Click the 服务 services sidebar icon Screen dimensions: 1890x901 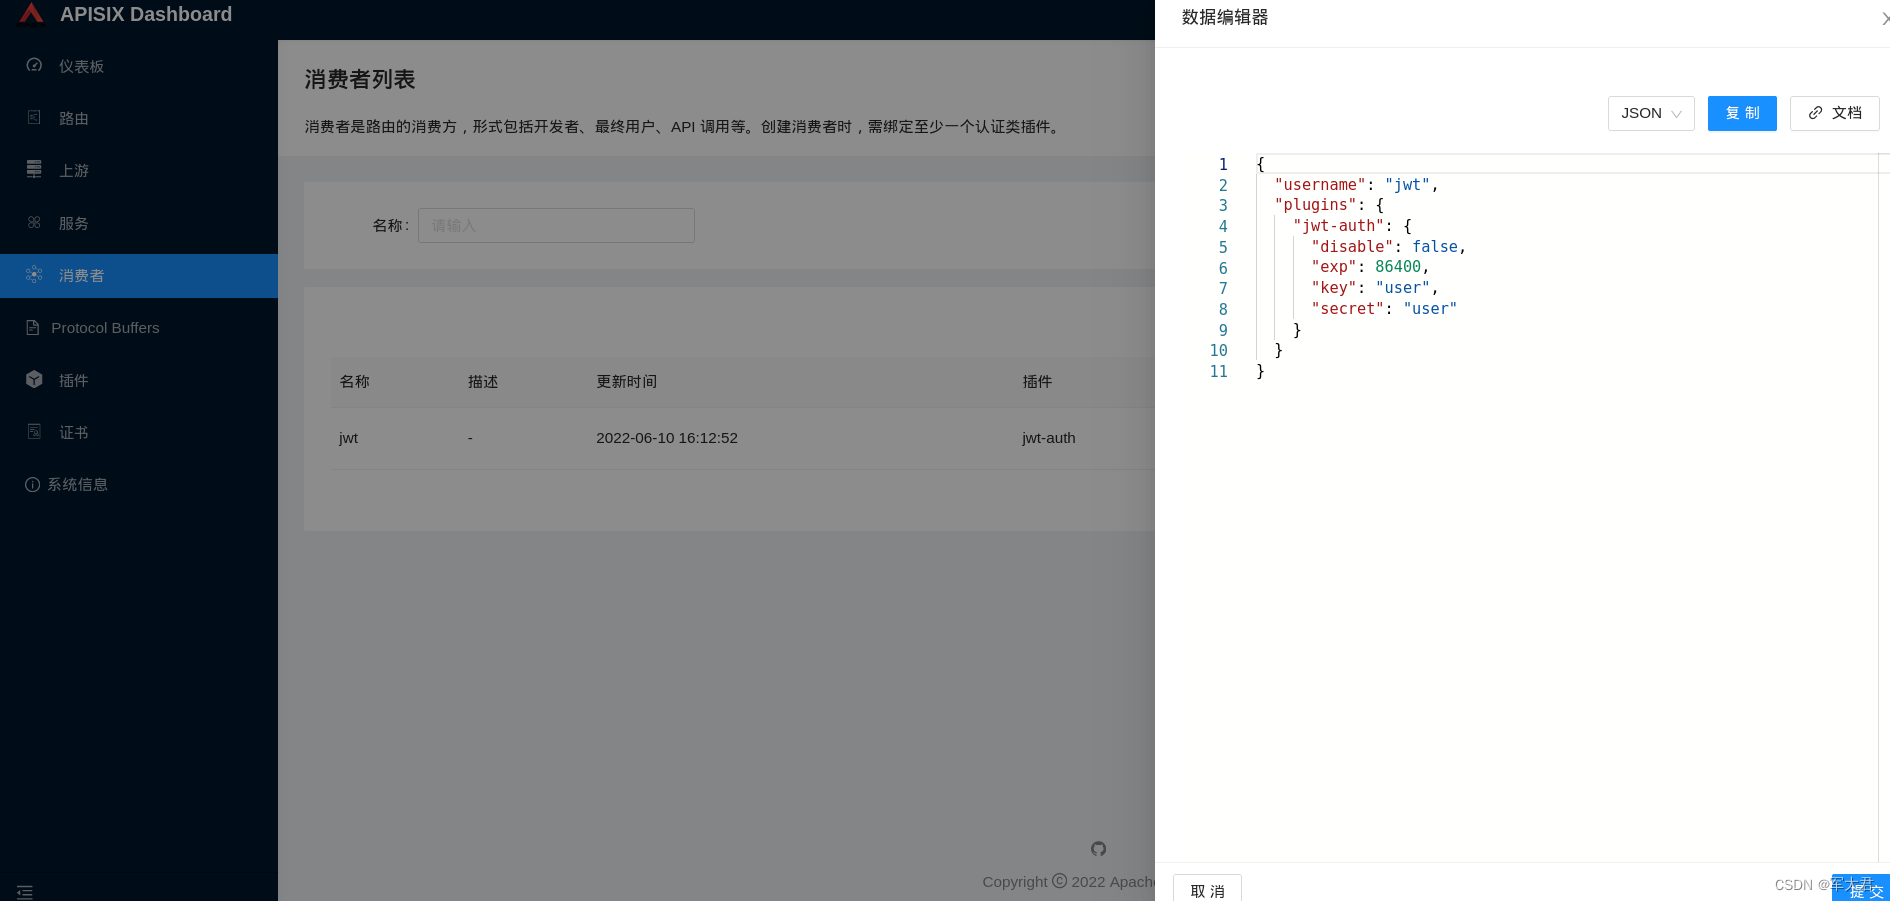(34, 223)
